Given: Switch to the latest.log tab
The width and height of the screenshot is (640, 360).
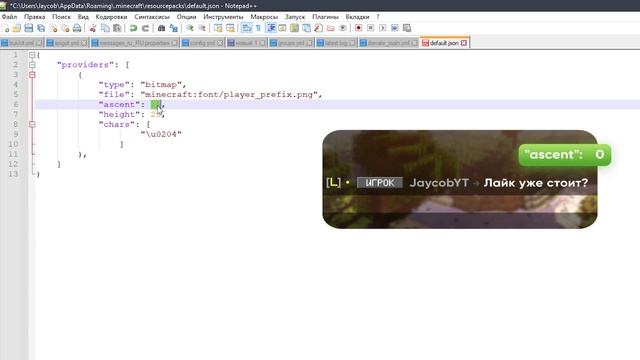Looking at the screenshot, I should click(336, 43).
